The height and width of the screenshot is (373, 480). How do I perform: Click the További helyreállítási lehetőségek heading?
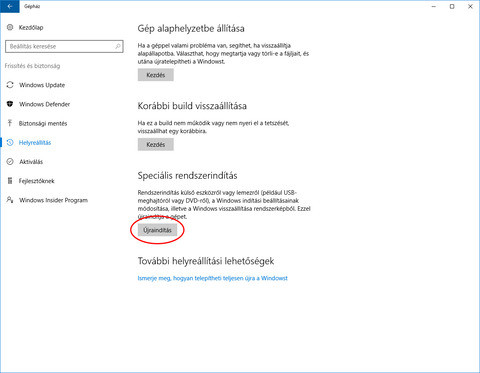point(206,261)
